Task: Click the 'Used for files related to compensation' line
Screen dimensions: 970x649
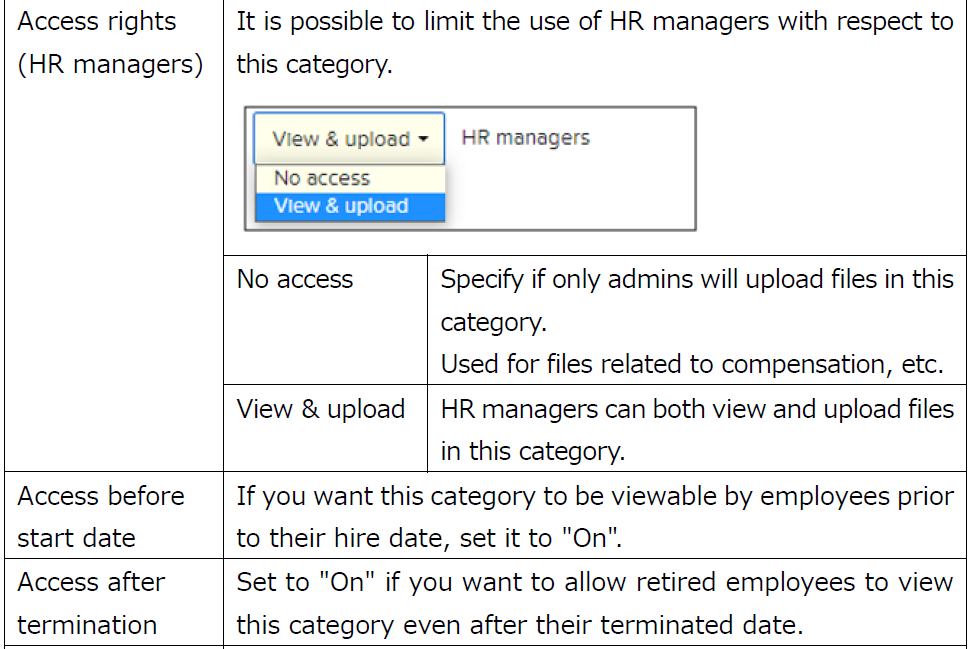Action: 692,365
